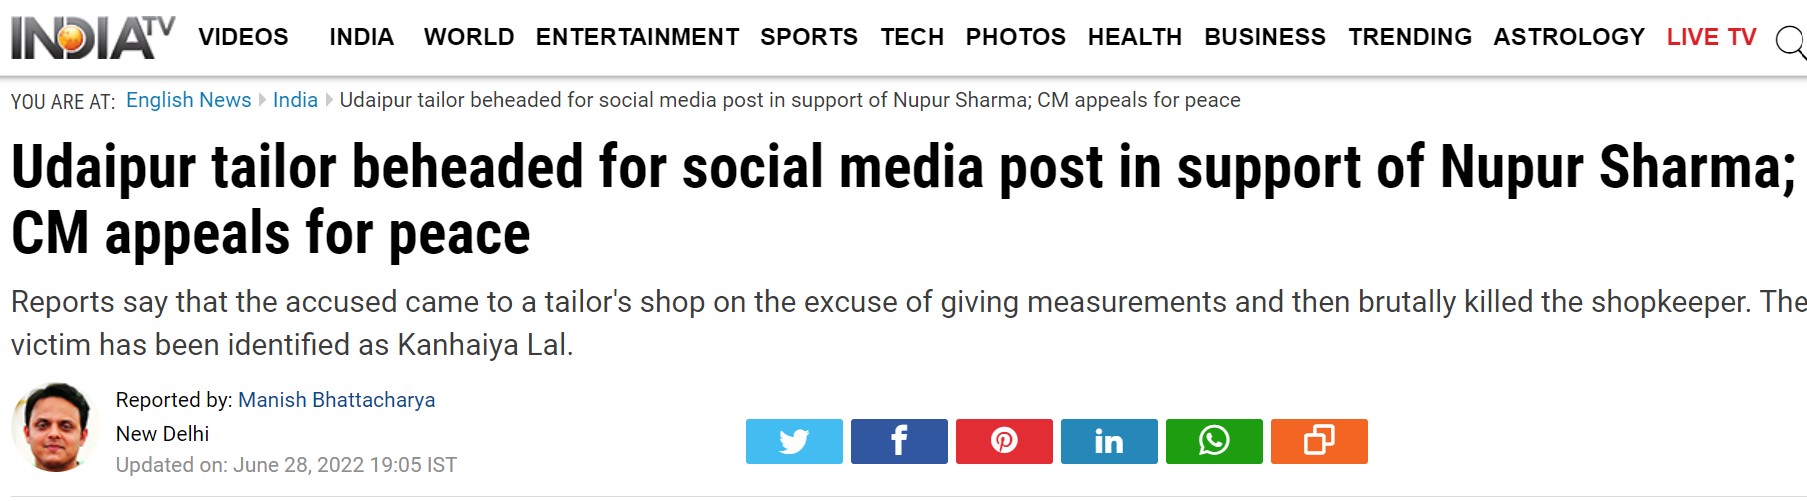
Task: Open the World news menu
Action: (468, 37)
